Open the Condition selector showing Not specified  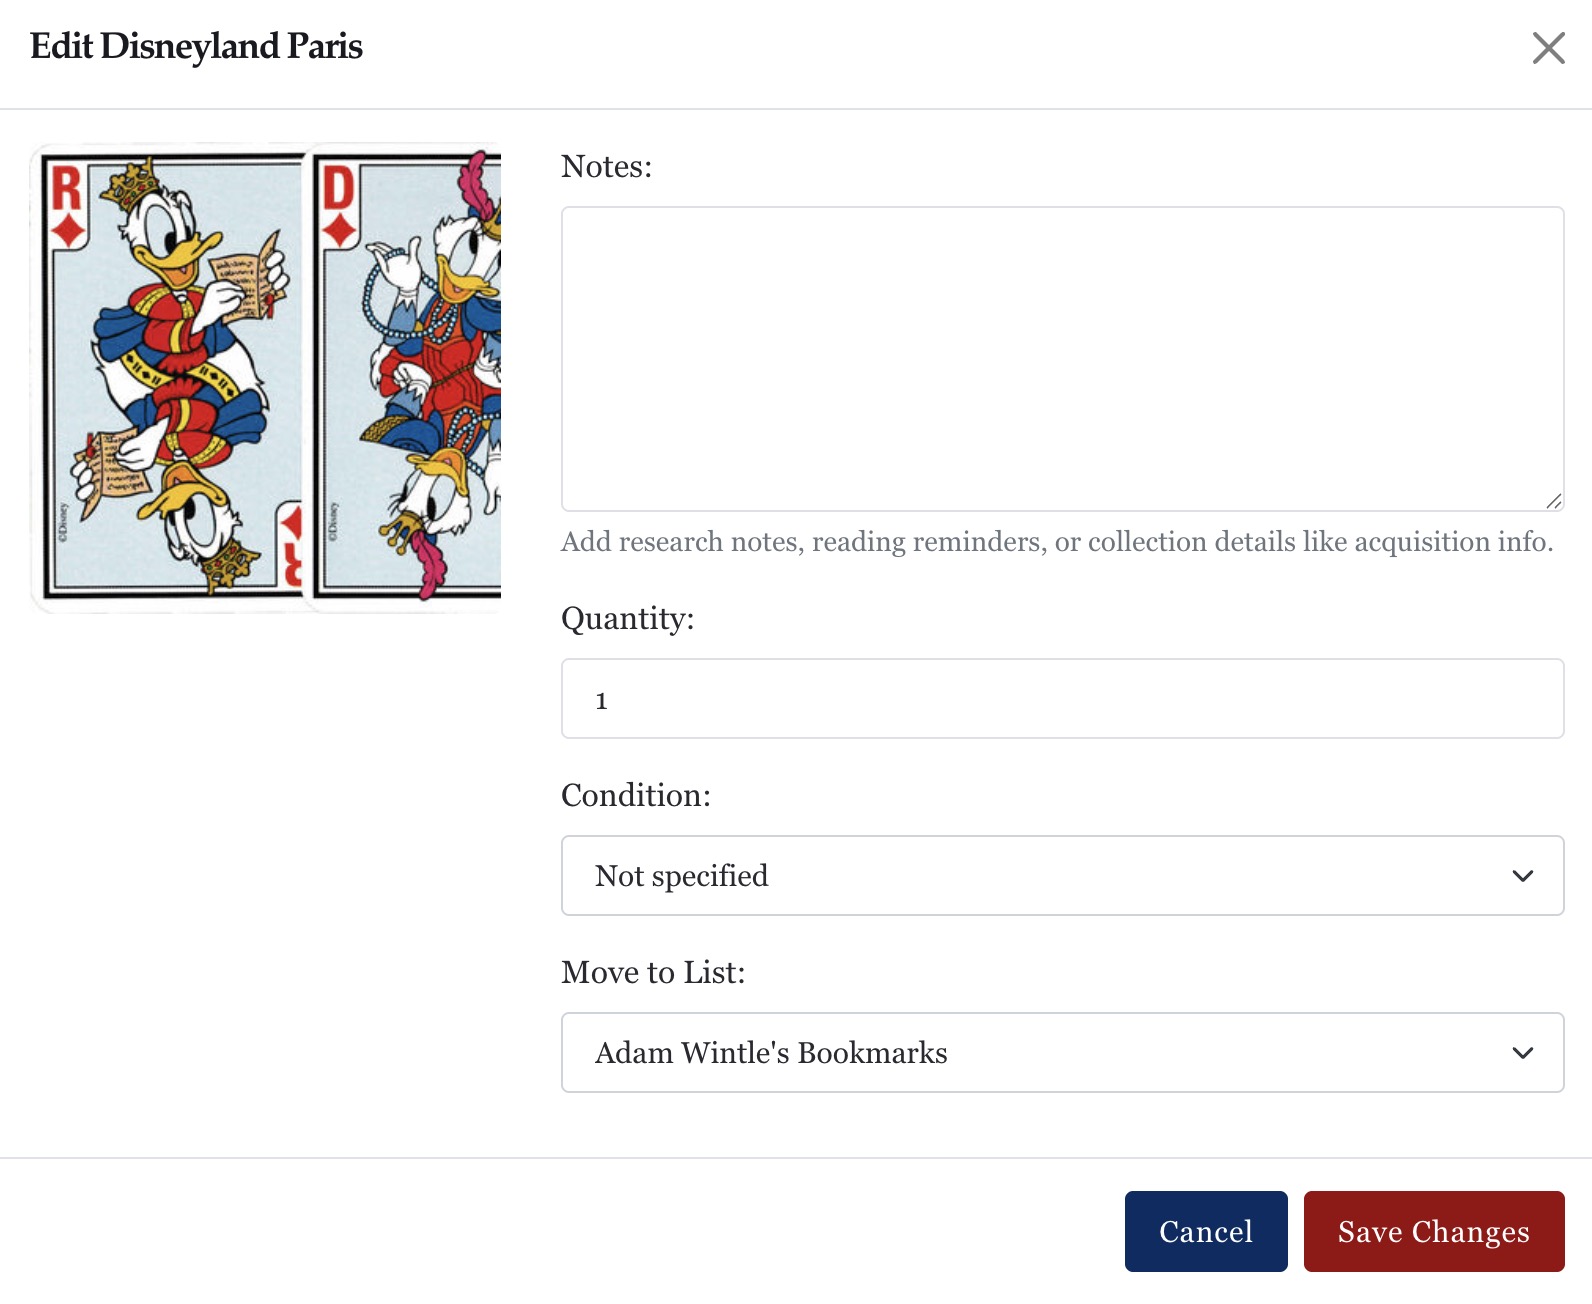[1062, 875]
